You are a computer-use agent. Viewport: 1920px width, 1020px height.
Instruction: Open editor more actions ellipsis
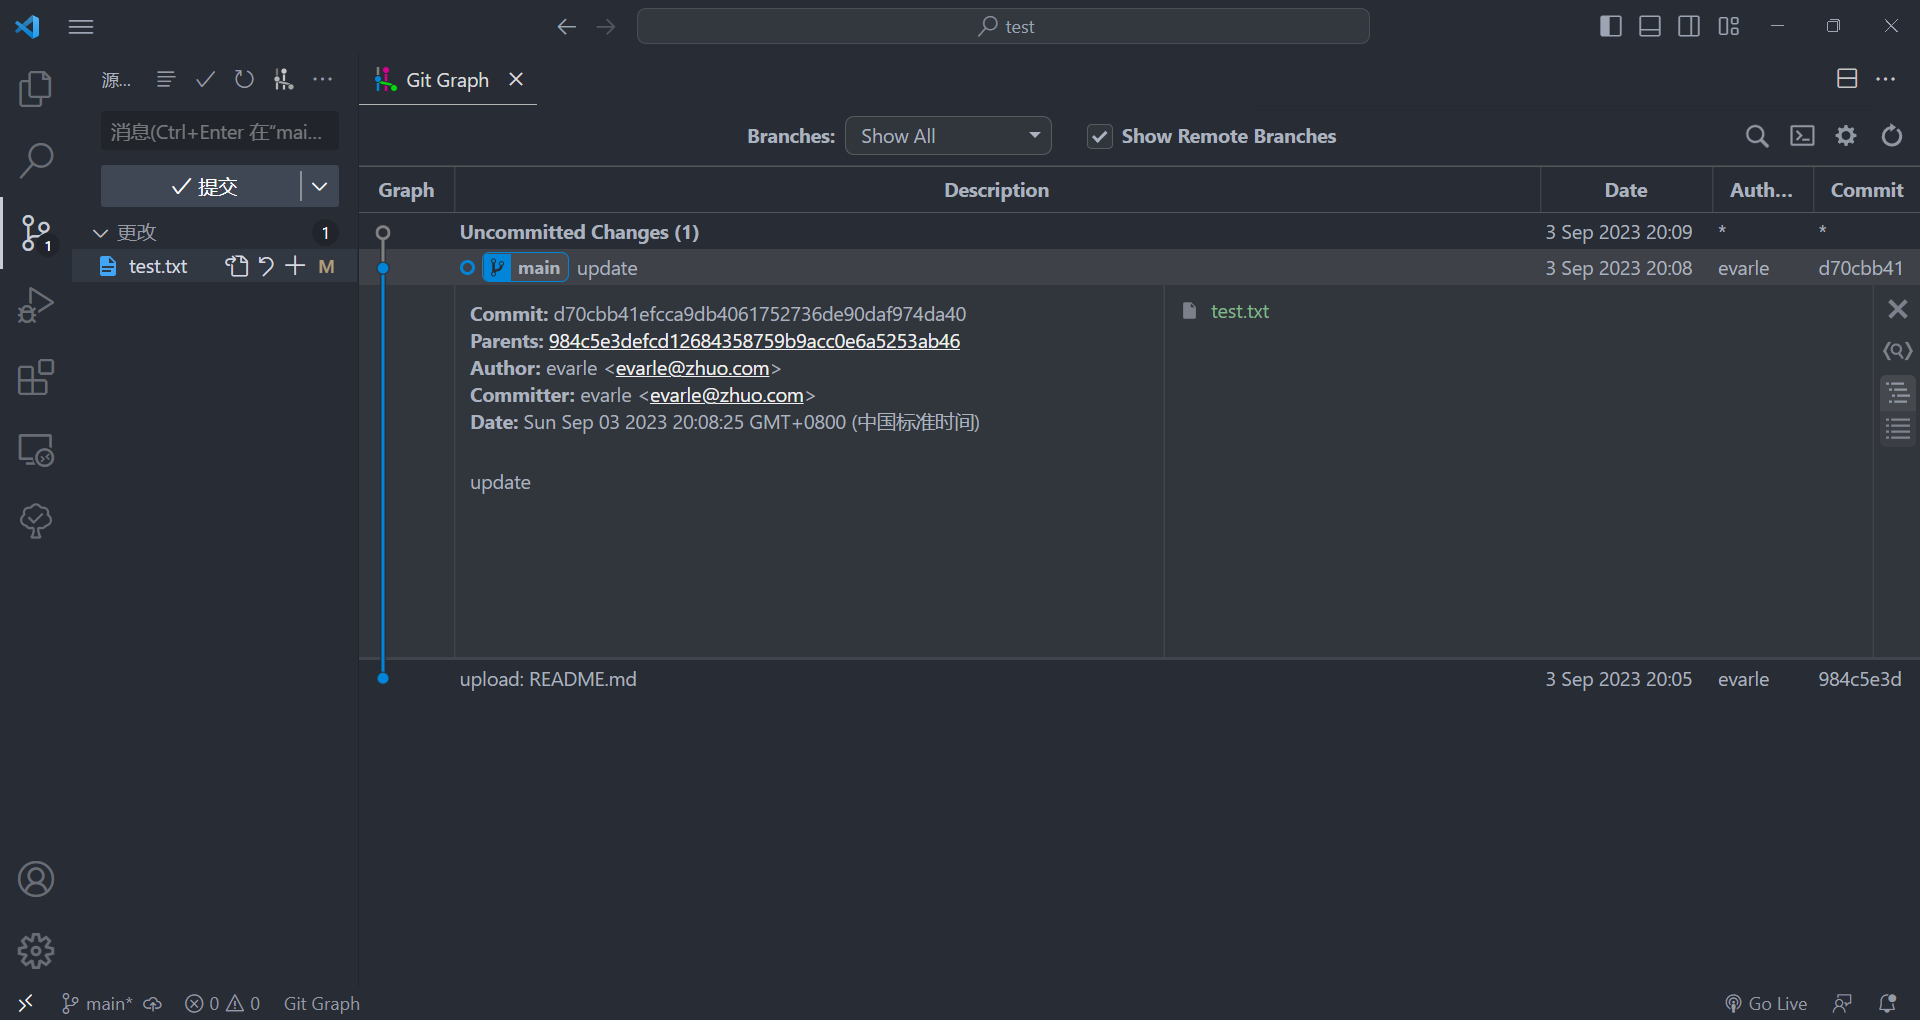tap(1886, 79)
